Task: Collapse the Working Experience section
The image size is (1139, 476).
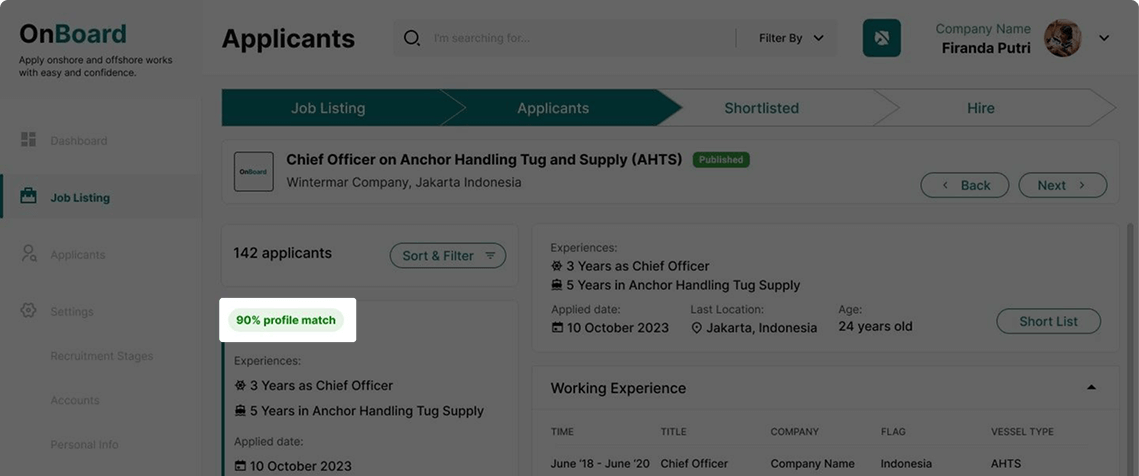Action: click(x=1090, y=387)
